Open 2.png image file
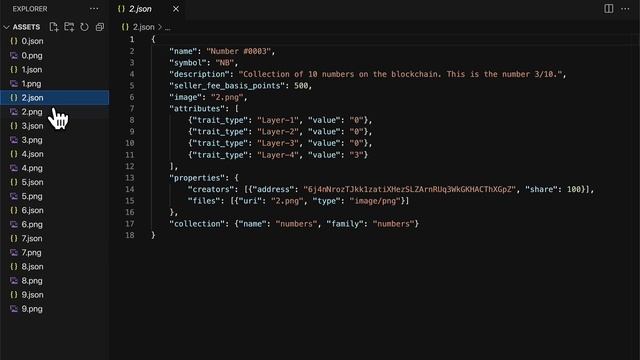The image size is (640, 360). (x=55, y=112)
